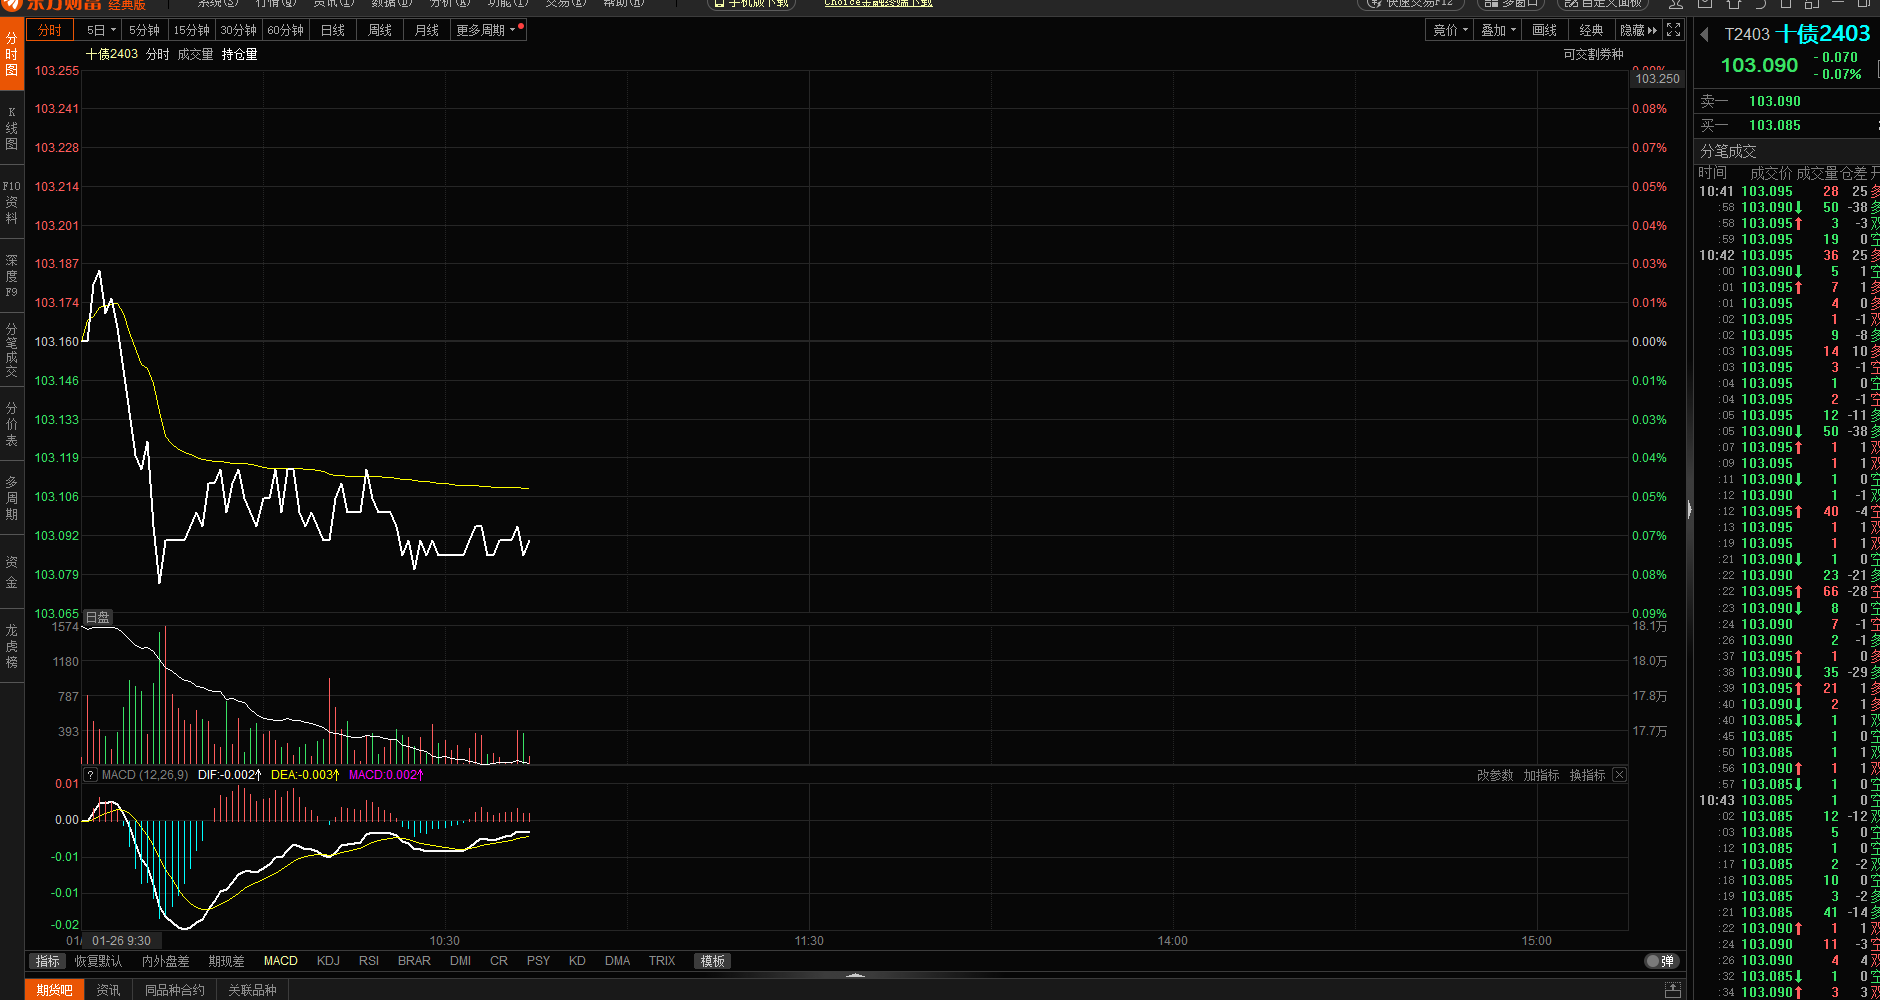
Task: Click the 画线 drawing button
Action: 1545,30
